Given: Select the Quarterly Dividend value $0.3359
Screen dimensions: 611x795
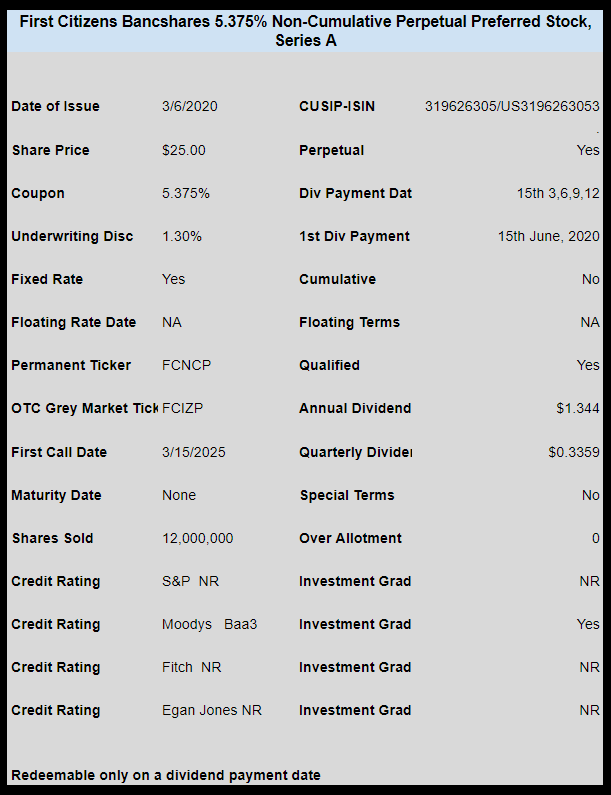Looking at the screenshot, I should (574, 452).
